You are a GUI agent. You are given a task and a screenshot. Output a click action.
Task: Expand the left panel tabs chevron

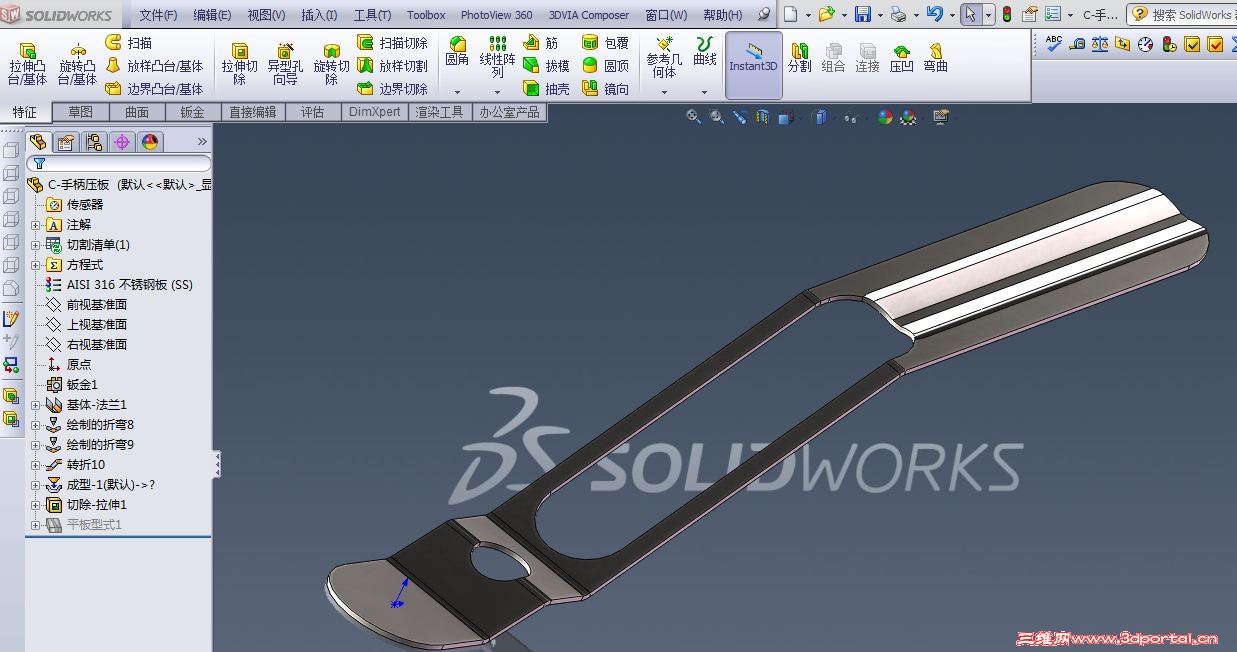(202, 142)
